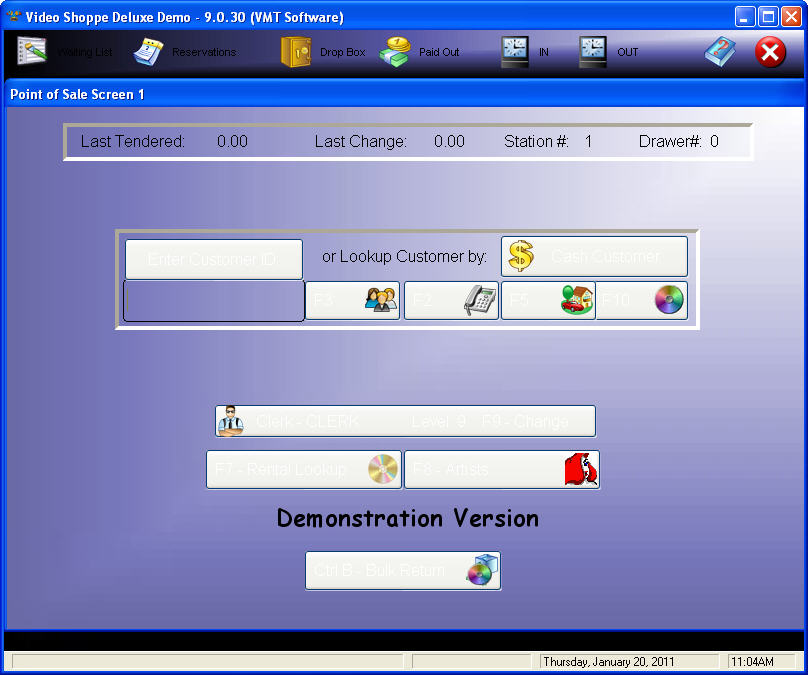The height and width of the screenshot is (675, 808).
Task: Click the Drop Box safe icon
Action: tap(297, 51)
